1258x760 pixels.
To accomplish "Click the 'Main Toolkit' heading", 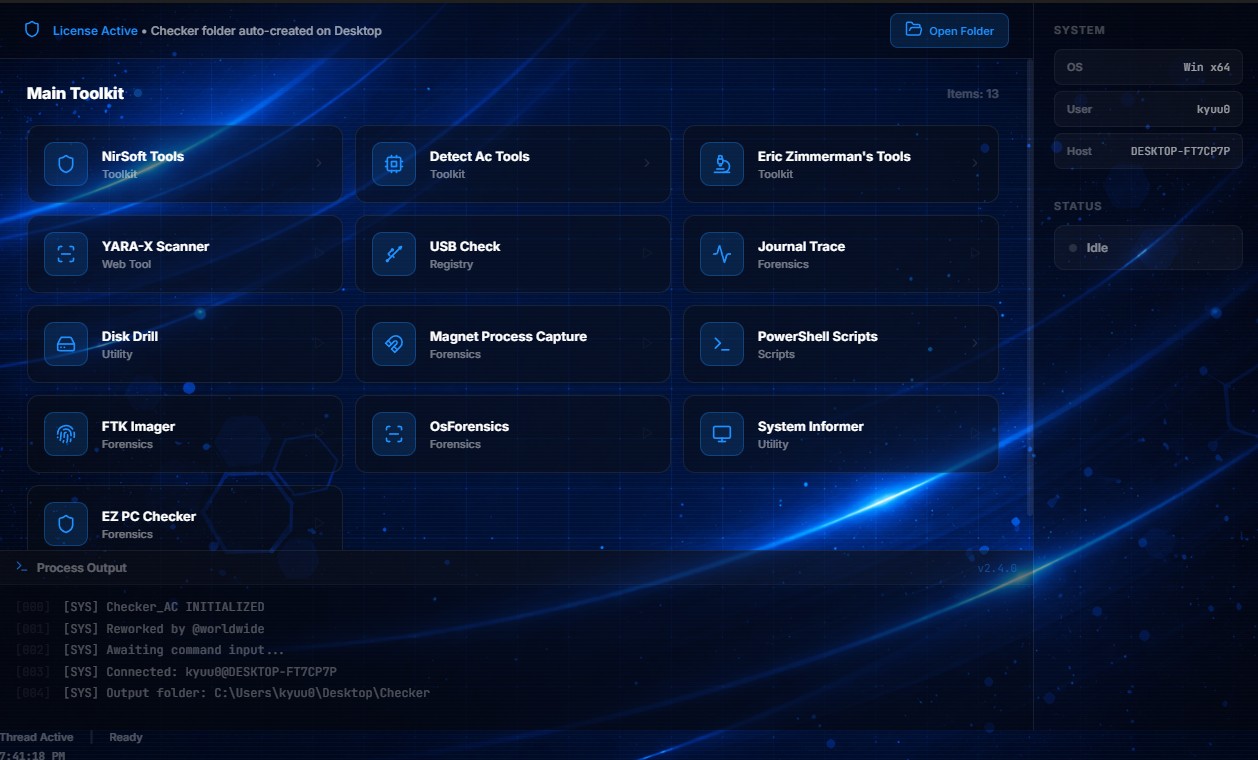I will [x=75, y=93].
